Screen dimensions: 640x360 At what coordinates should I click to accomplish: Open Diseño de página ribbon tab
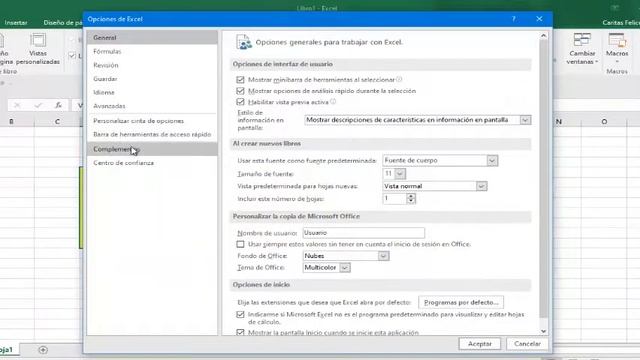(63, 23)
